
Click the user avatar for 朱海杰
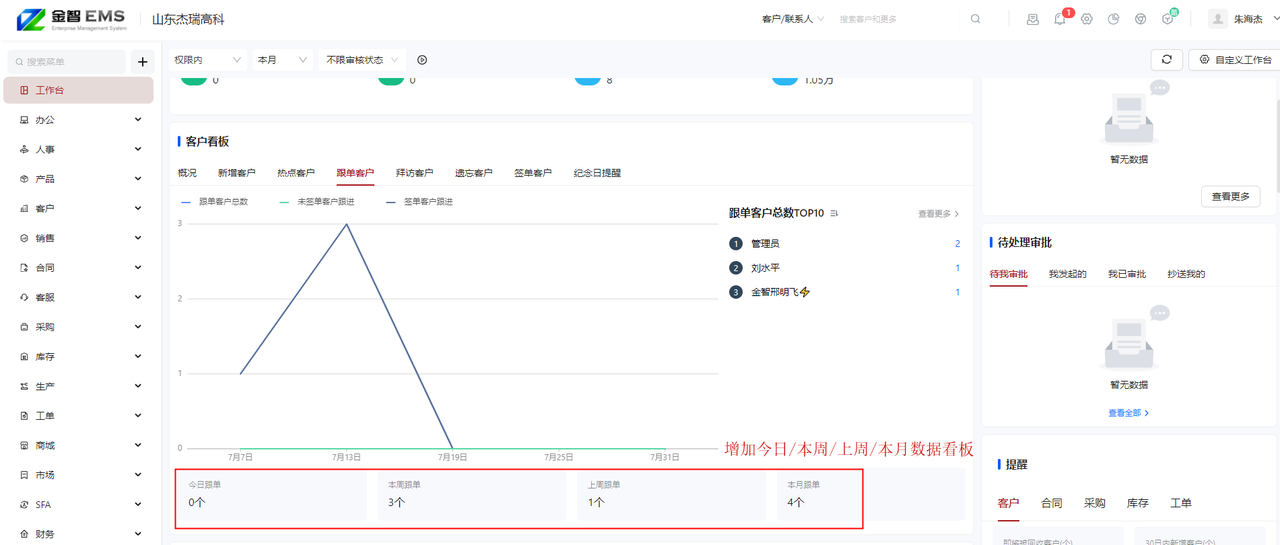pos(1218,19)
